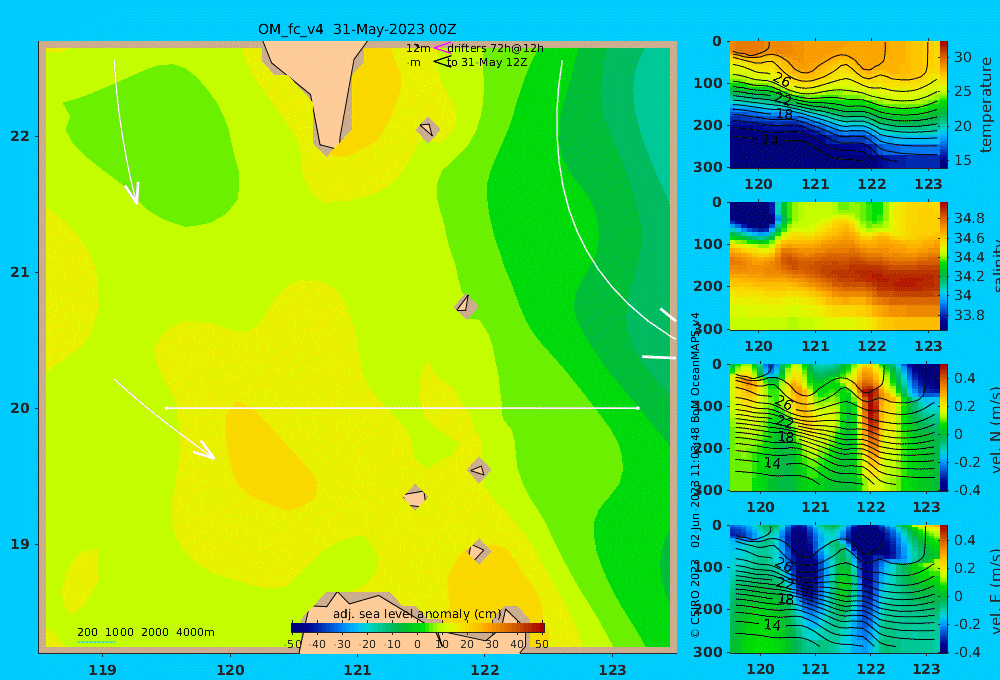
Task: Click the salinity panel colorbar
Action: 944,266
